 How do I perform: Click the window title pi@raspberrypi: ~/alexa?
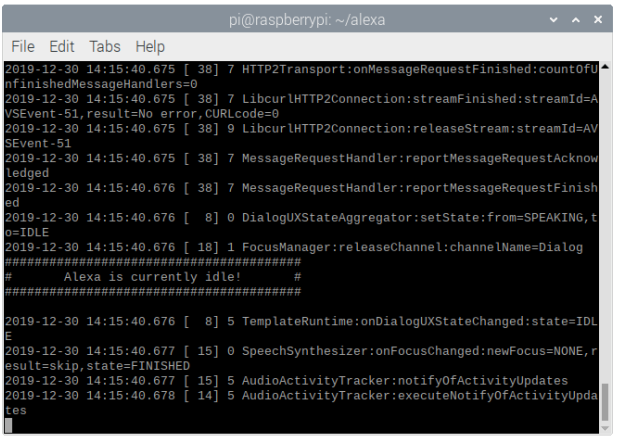click(x=307, y=20)
